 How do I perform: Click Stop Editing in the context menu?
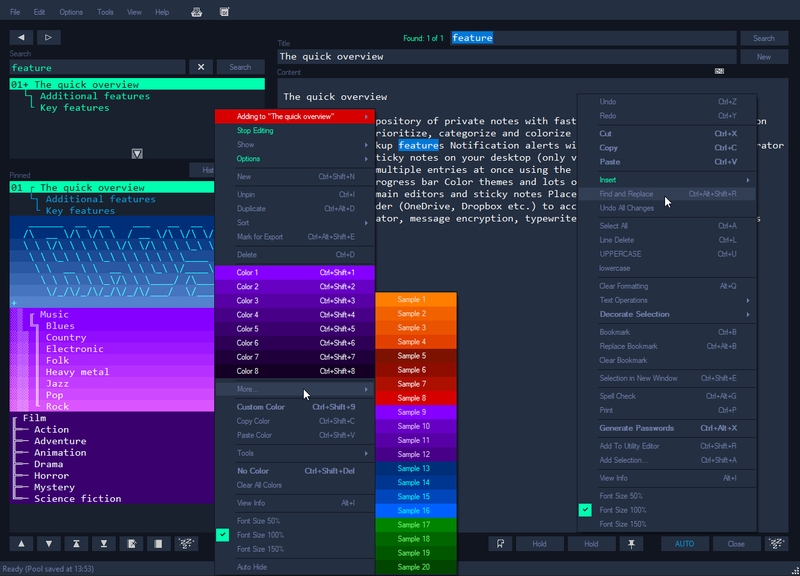point(295,131)
